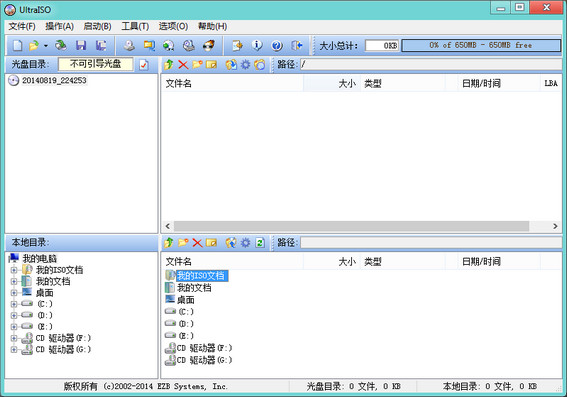The width and height of the screenshot is (567, 397).
Task: Click the disc pane scrollbar right arrow
Action: 555,226
